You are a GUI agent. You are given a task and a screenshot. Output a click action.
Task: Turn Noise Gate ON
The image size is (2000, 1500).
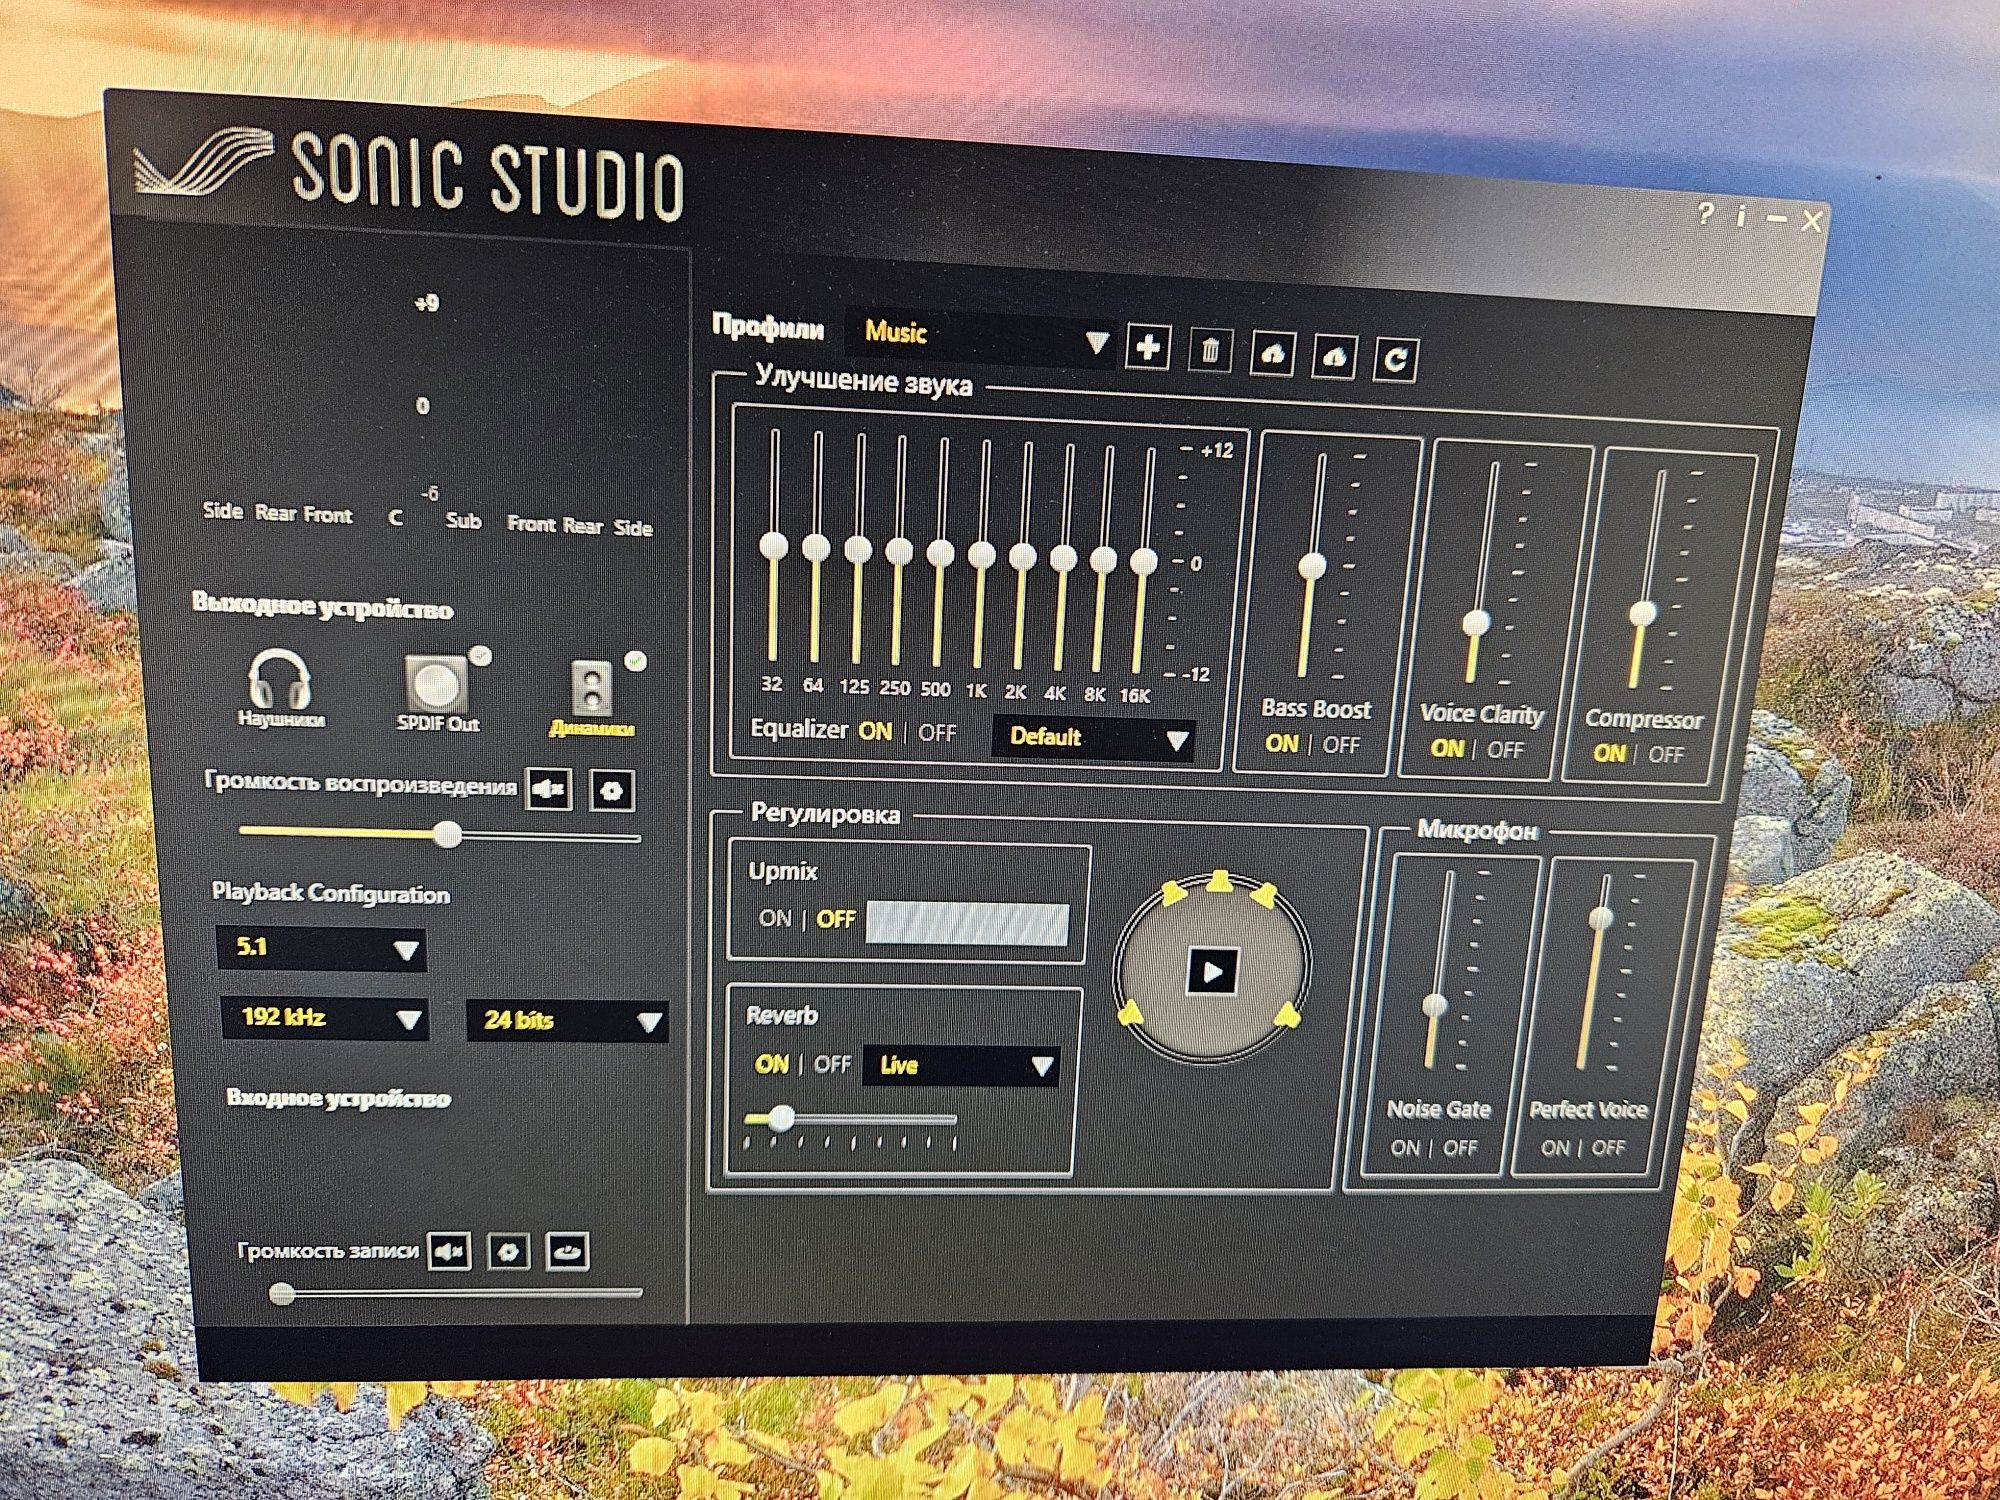(x=1405, y=1148)
